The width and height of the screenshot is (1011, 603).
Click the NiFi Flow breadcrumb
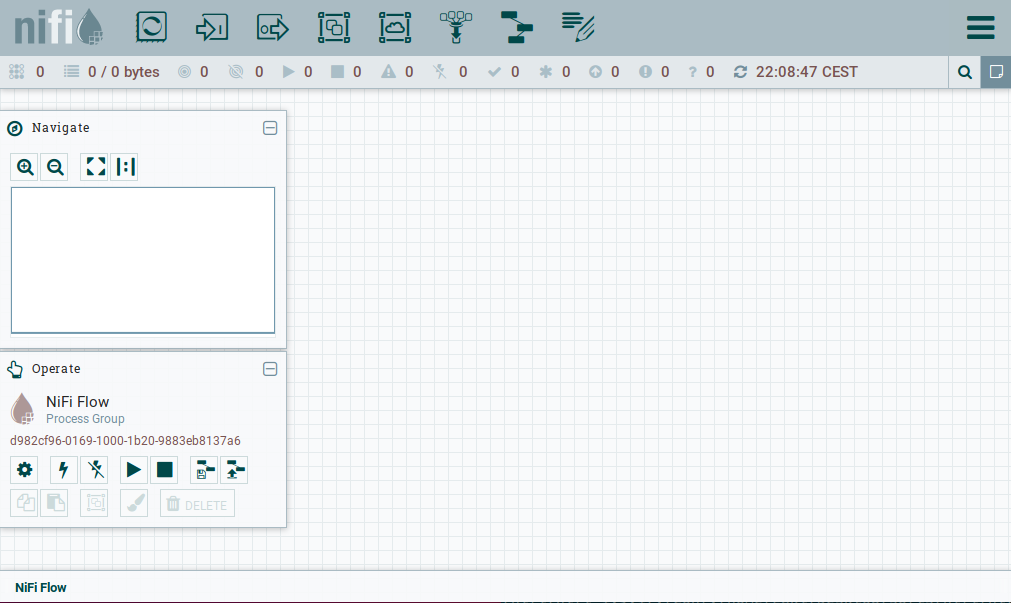tap(41, 588)
